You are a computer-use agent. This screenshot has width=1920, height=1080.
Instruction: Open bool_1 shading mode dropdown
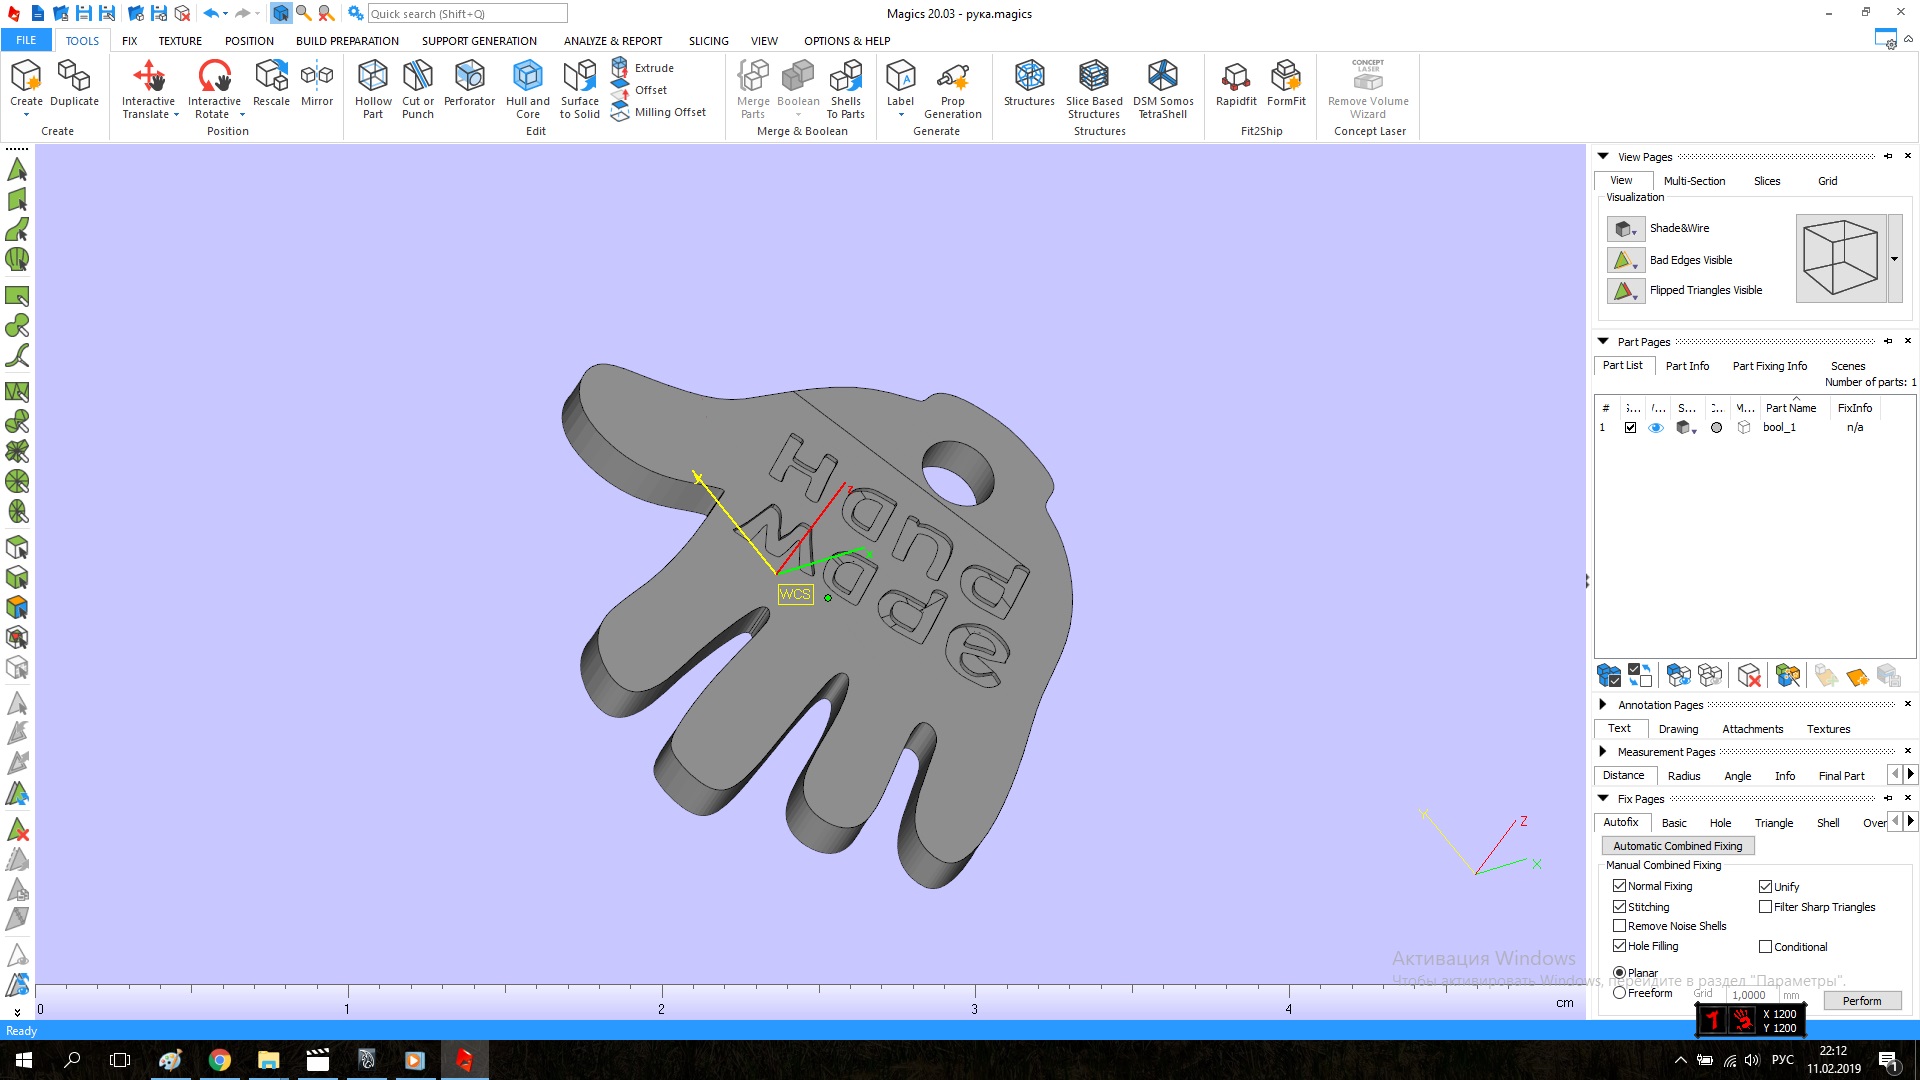tap(1694, 430)
